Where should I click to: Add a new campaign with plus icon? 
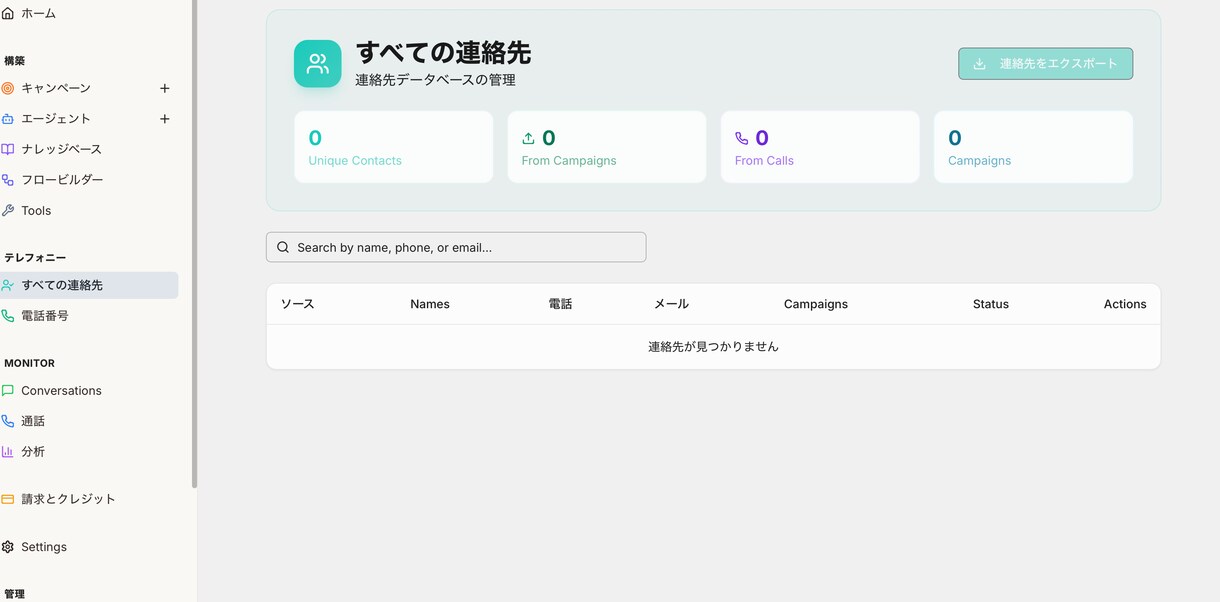(x=165, y=88)
